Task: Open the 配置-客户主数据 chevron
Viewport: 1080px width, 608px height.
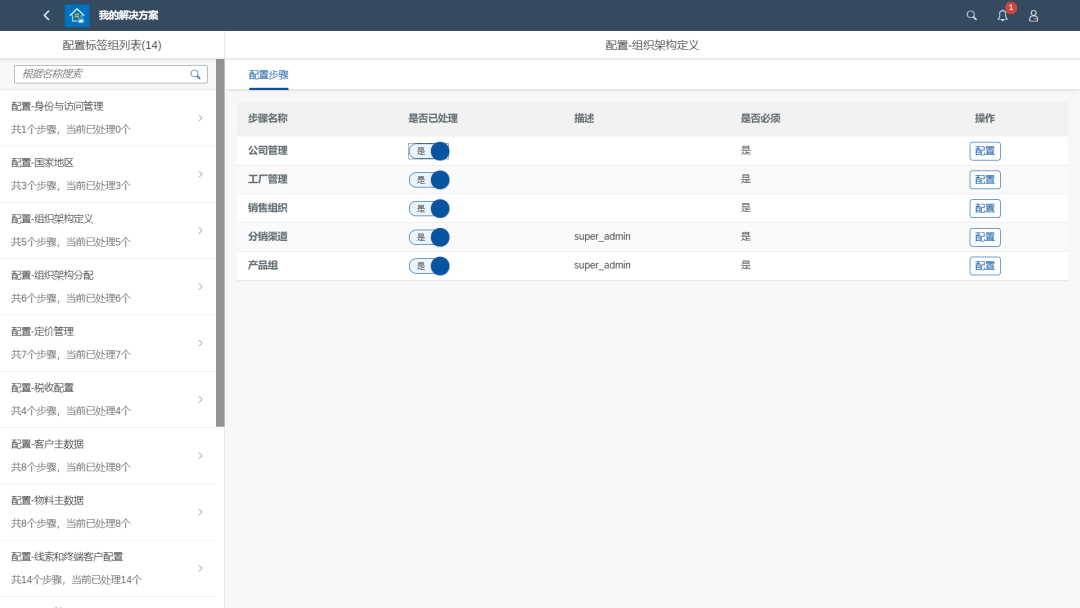Action: pyautogui.click(x=200, y=456)
